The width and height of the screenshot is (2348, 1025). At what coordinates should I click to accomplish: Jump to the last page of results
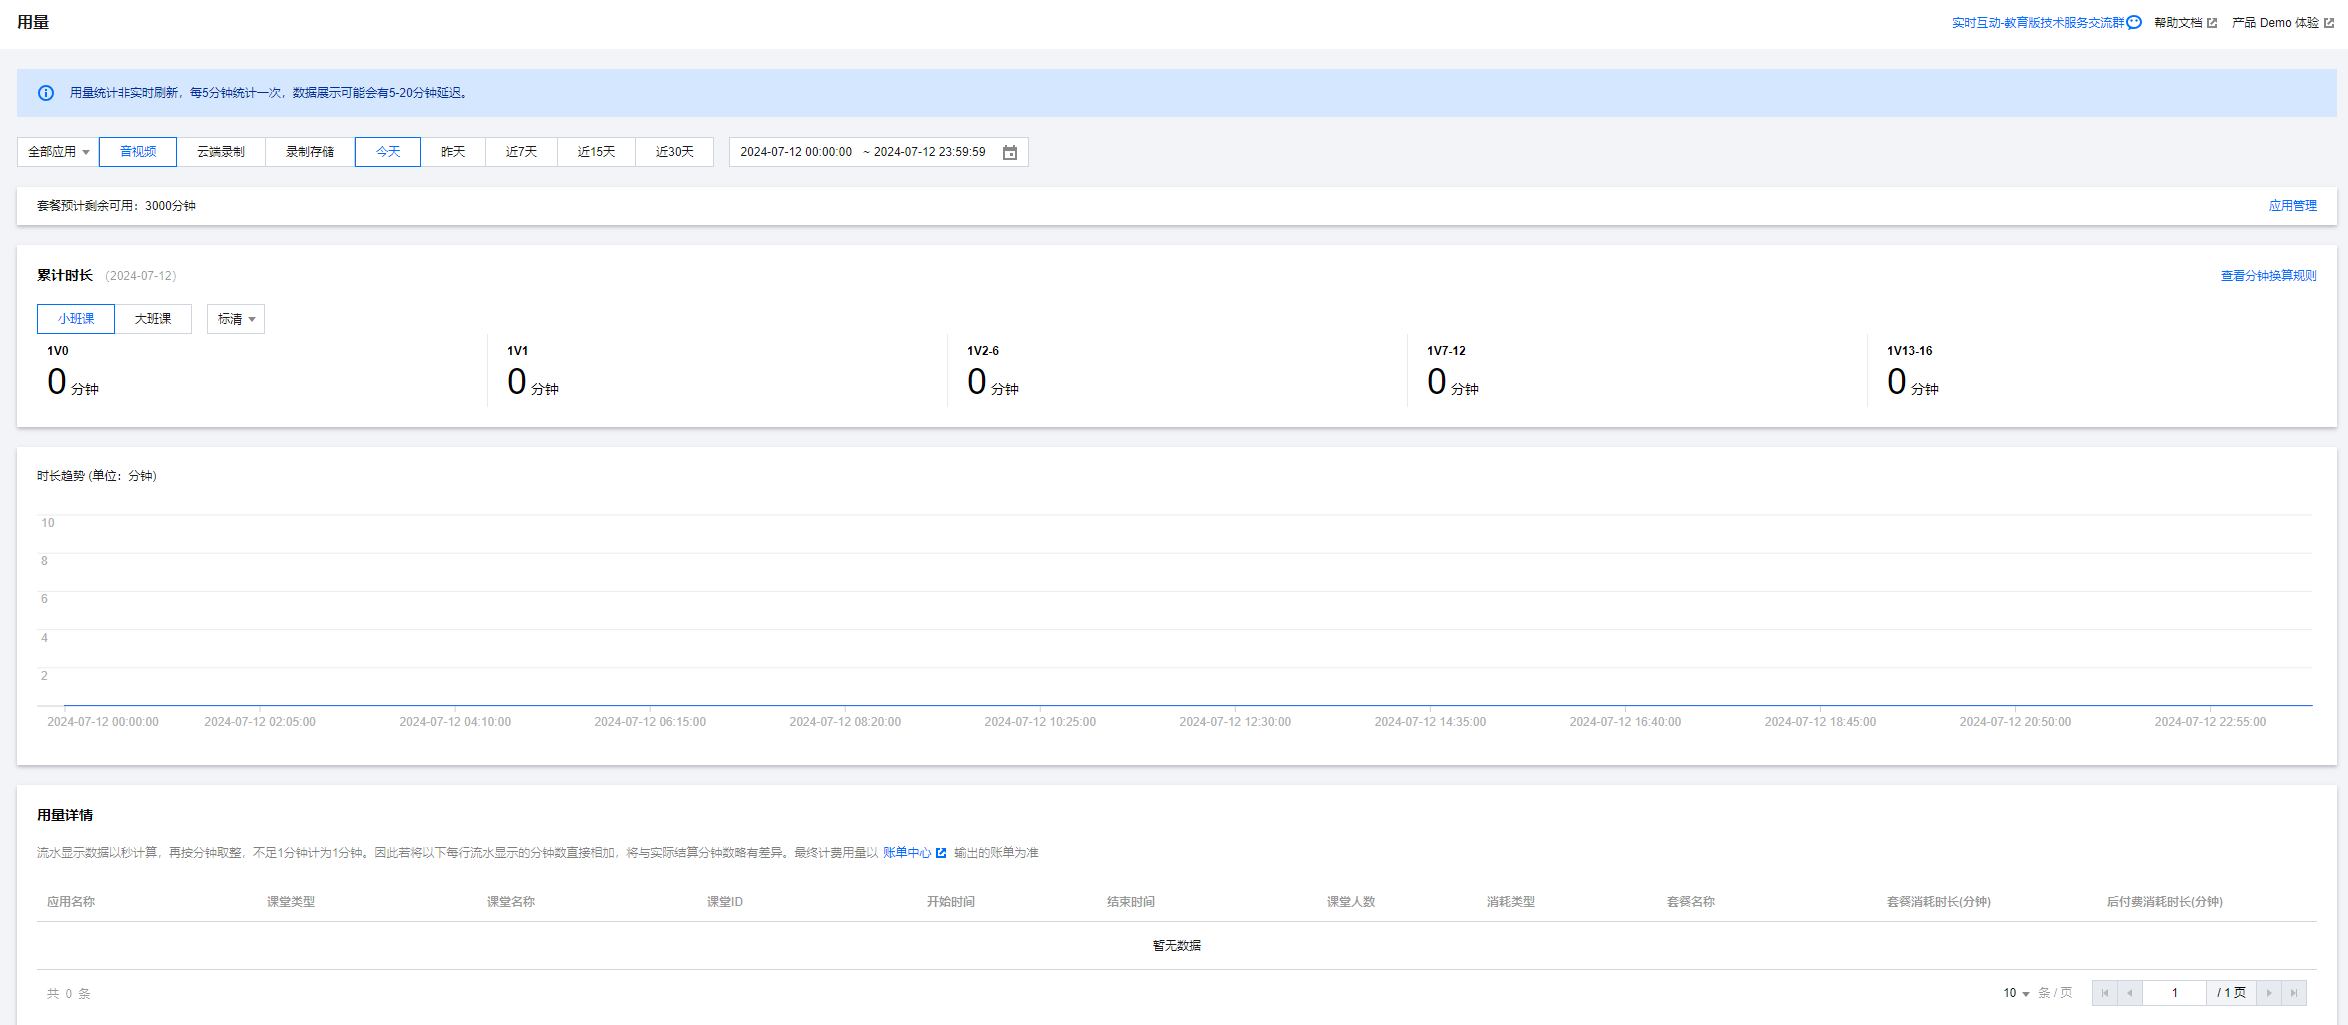pyautogui.click(x=2294, y=993)
